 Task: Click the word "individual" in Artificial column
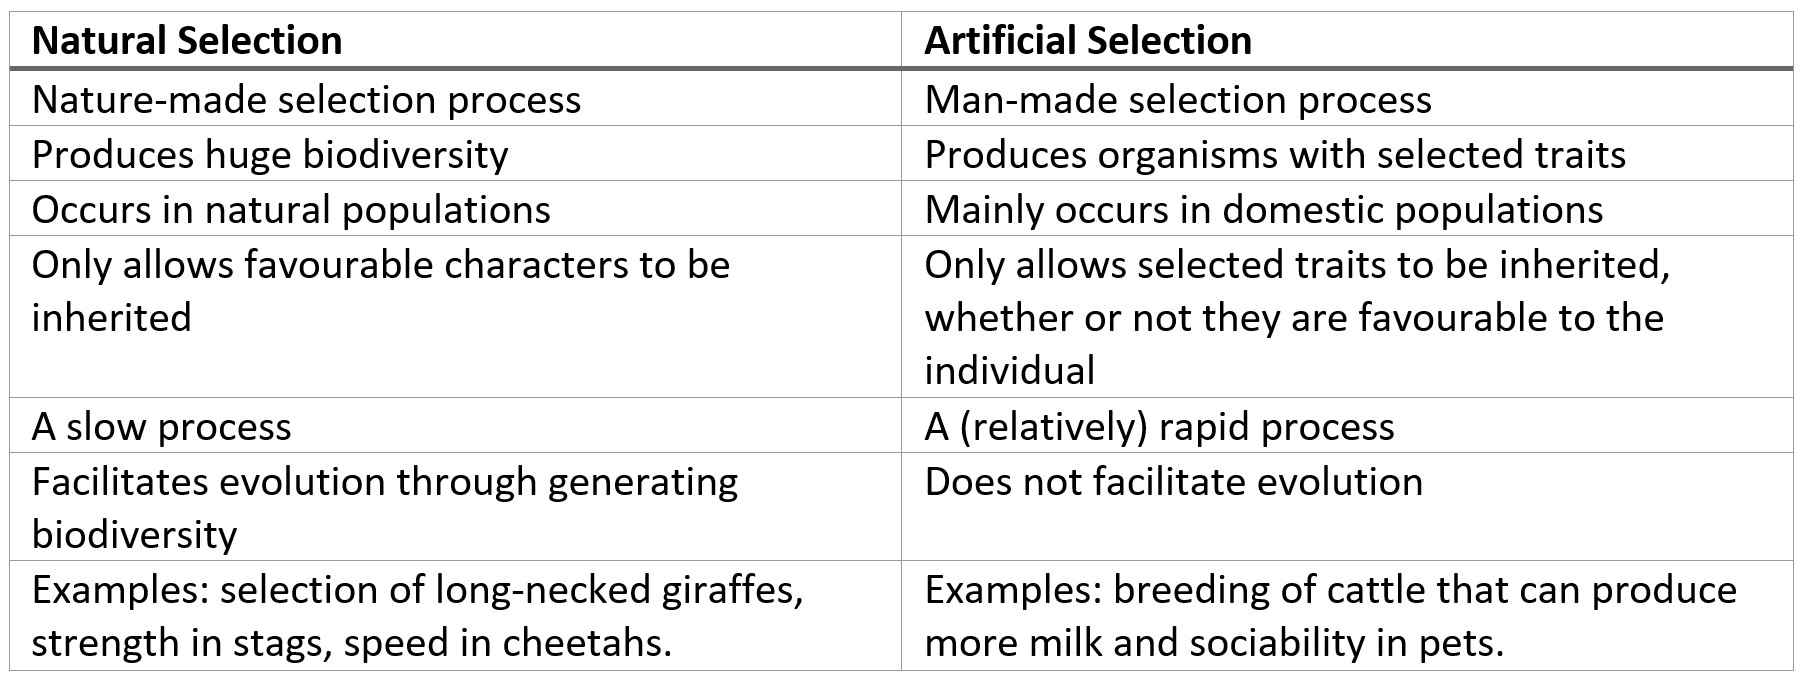point(1009,371)
